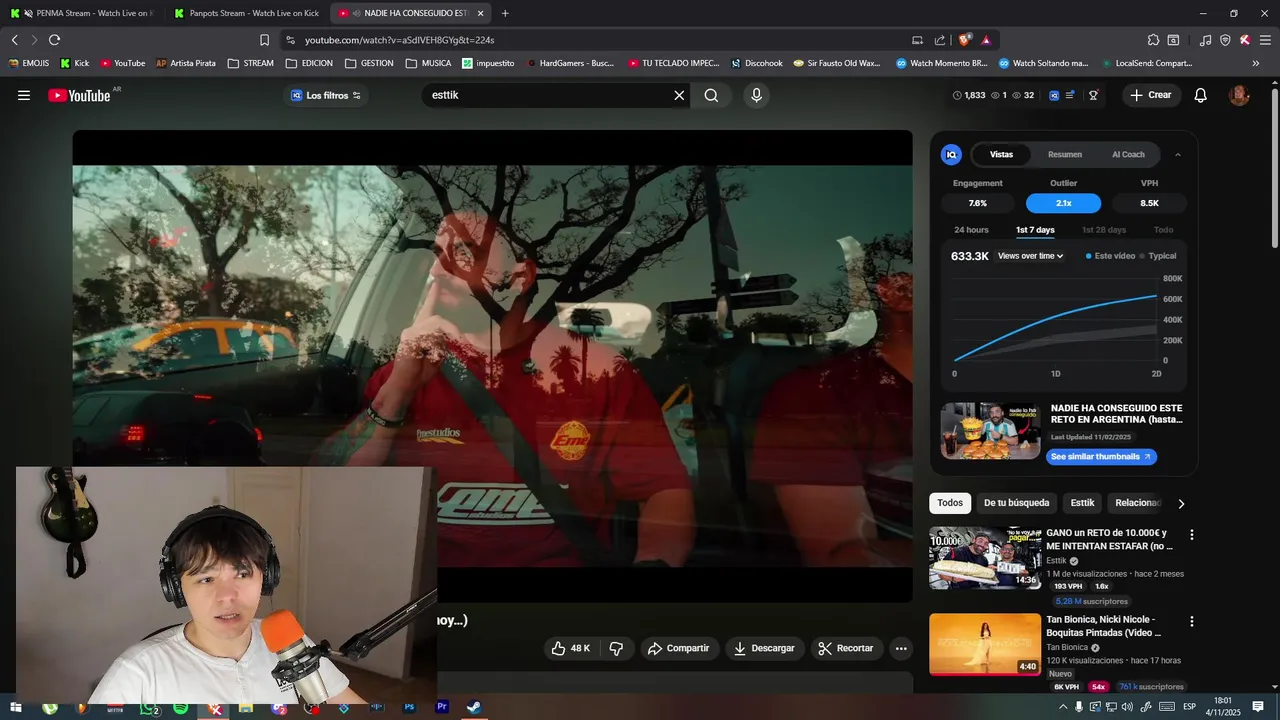Open the Views over time dropdown
The image size is (1280, 720).
click(x=1030, y=256)
